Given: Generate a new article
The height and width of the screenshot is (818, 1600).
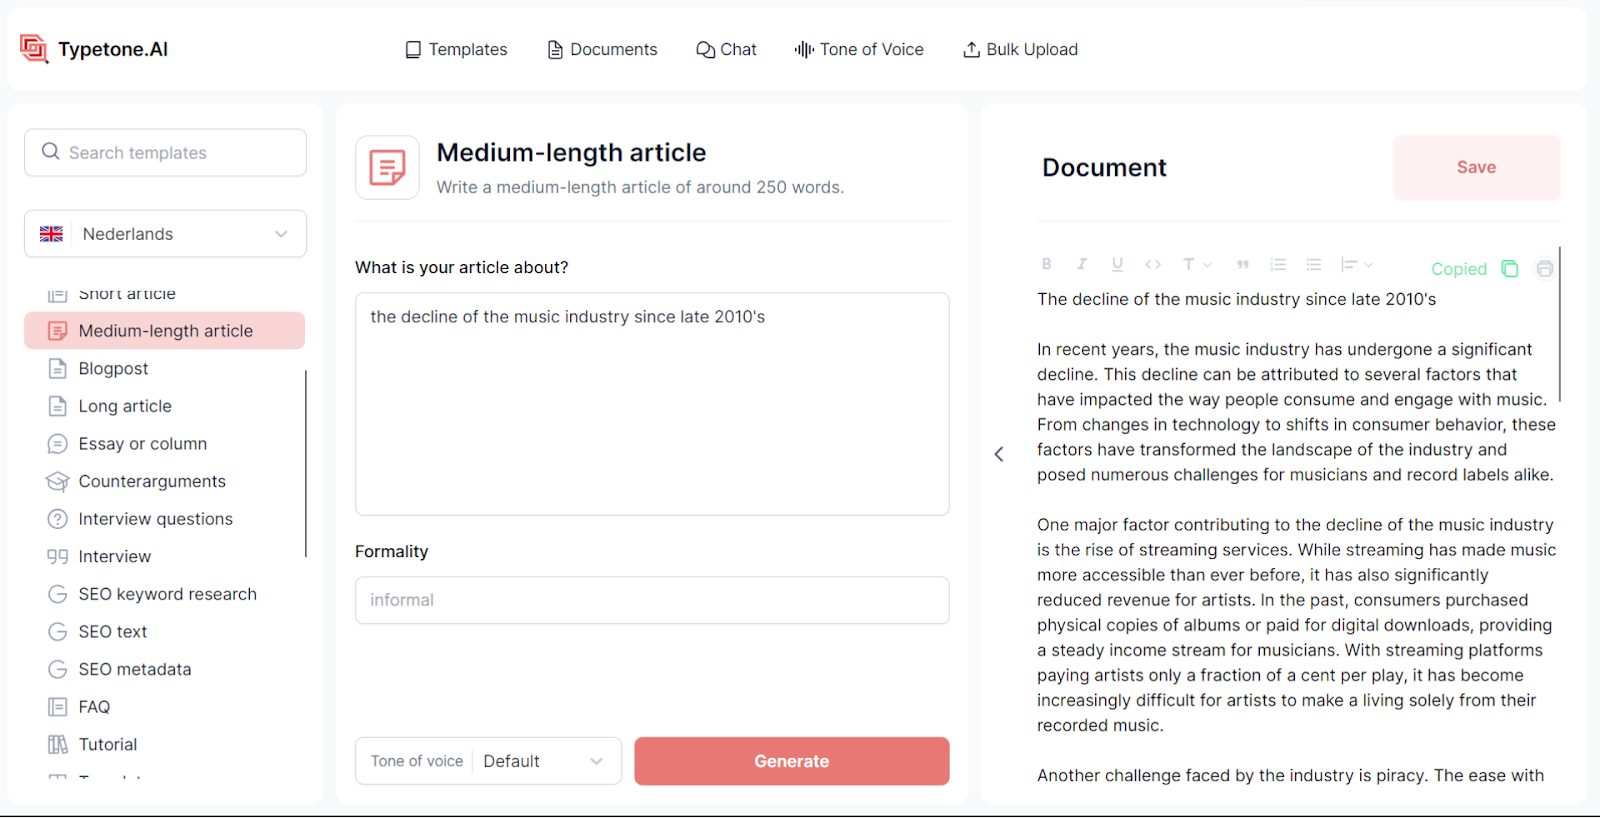Looking at the screenshot, I should click(790, 760).
